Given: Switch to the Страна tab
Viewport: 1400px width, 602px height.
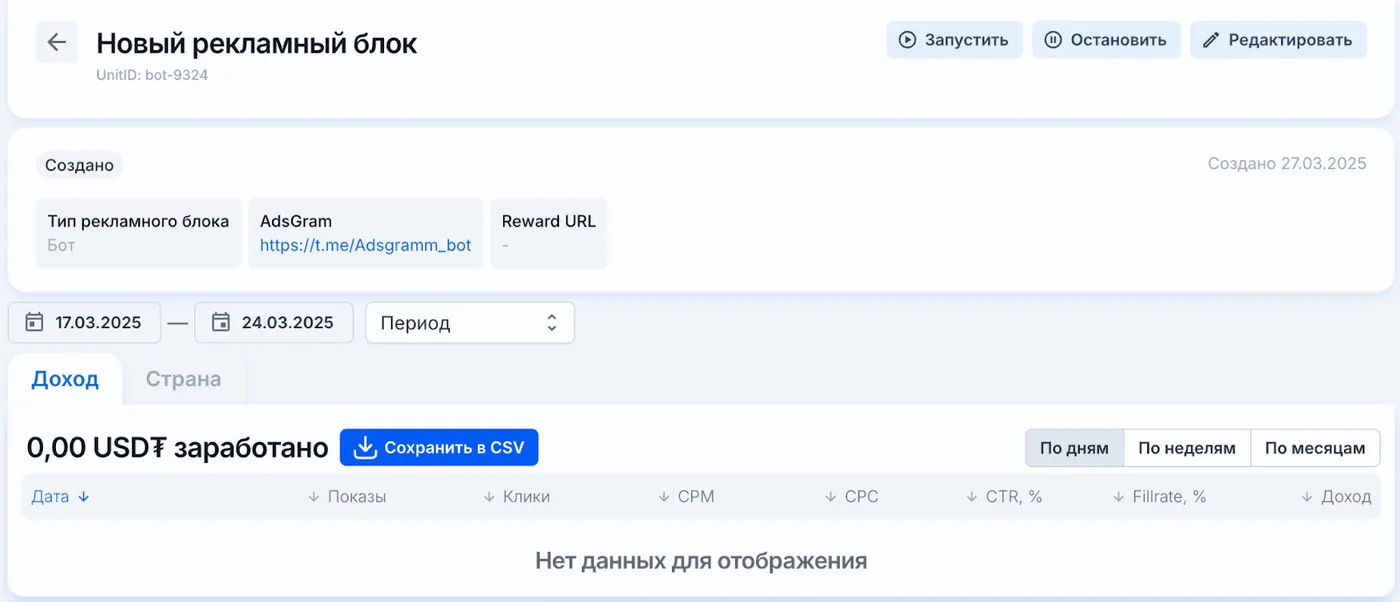Looking at the screenshot, I should click(183, 379).
